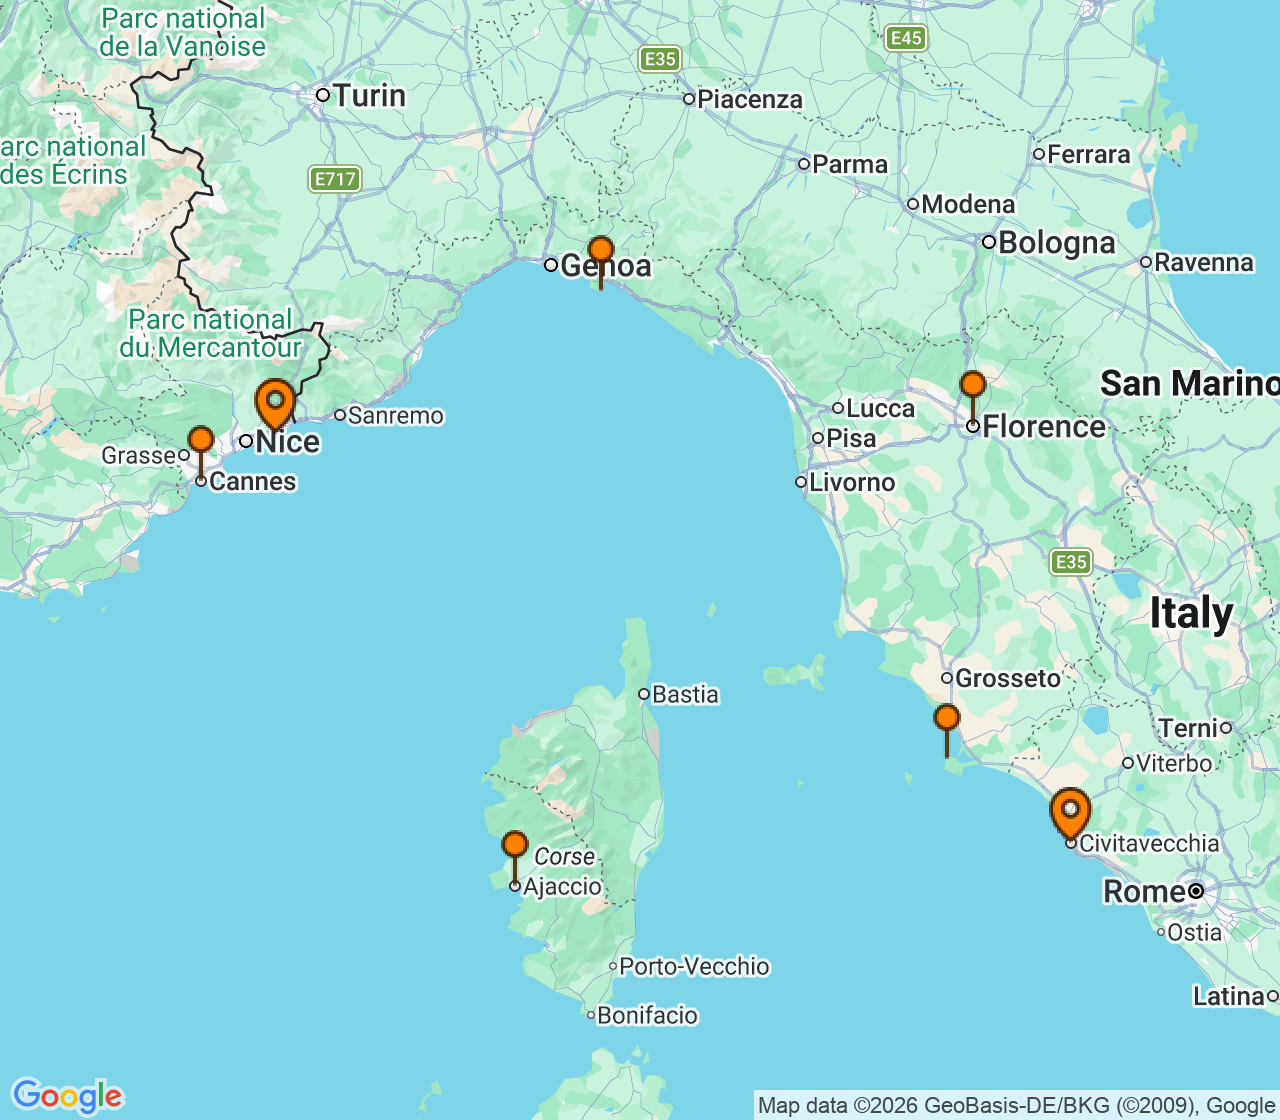Click the Livorno city label
This screenshot has height=1120, width=1280.
tap(852, 482)
